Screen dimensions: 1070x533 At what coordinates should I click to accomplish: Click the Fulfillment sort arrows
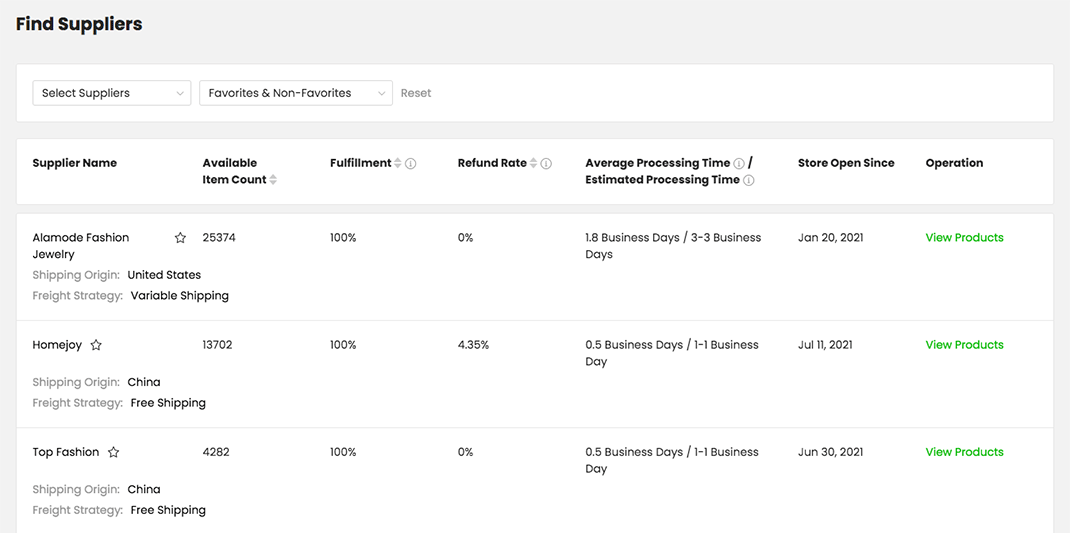pyautogui.click(x=398, y=163)
